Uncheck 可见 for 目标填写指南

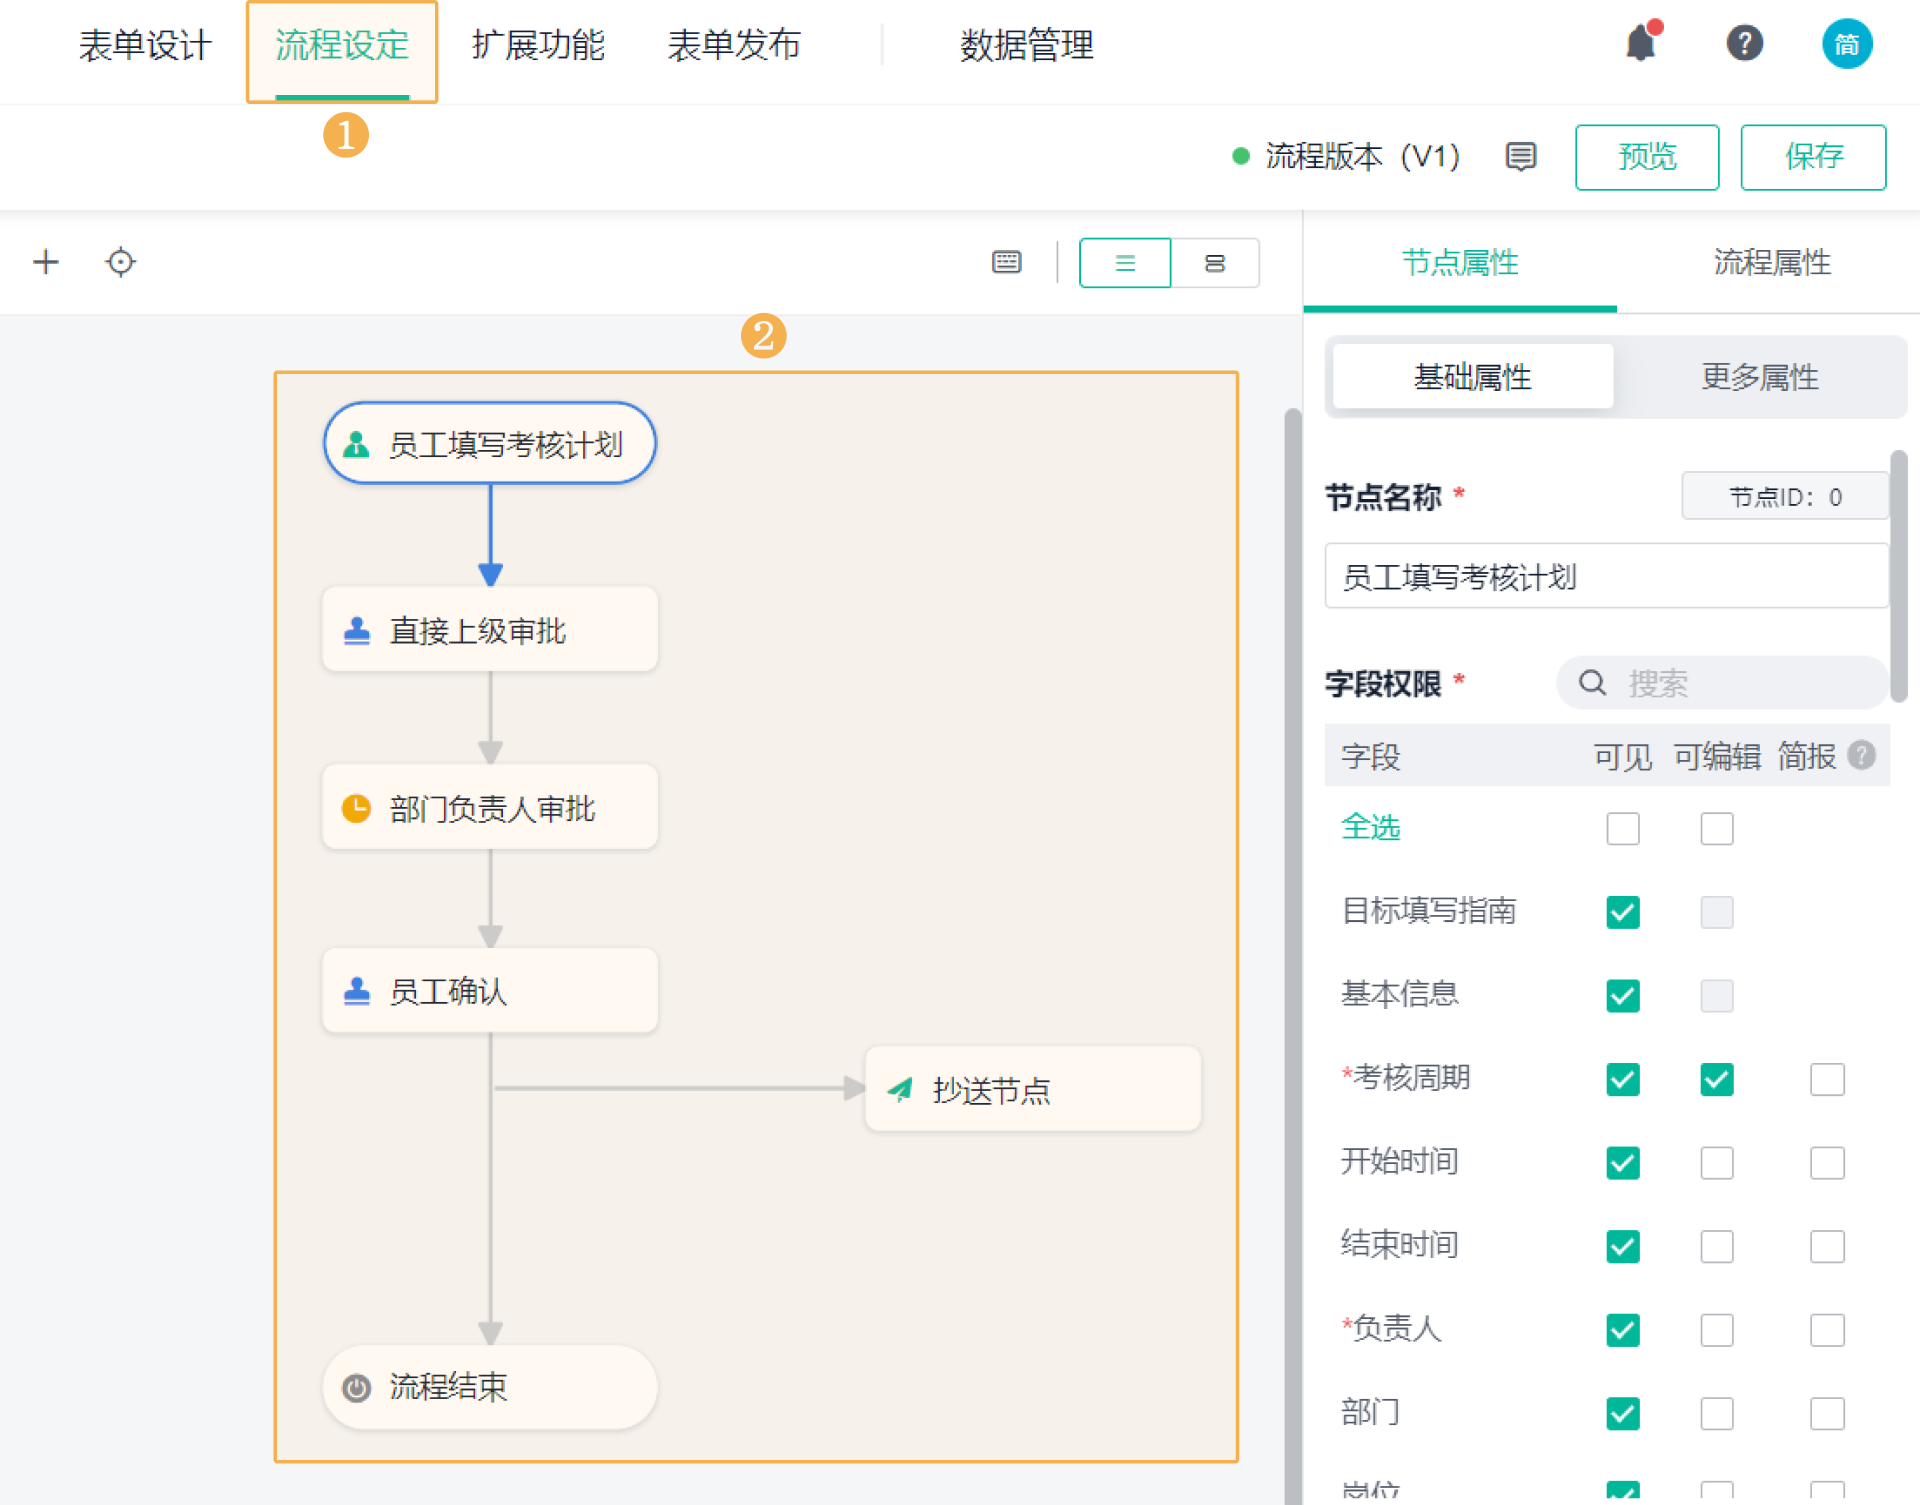click(1622, 912)
